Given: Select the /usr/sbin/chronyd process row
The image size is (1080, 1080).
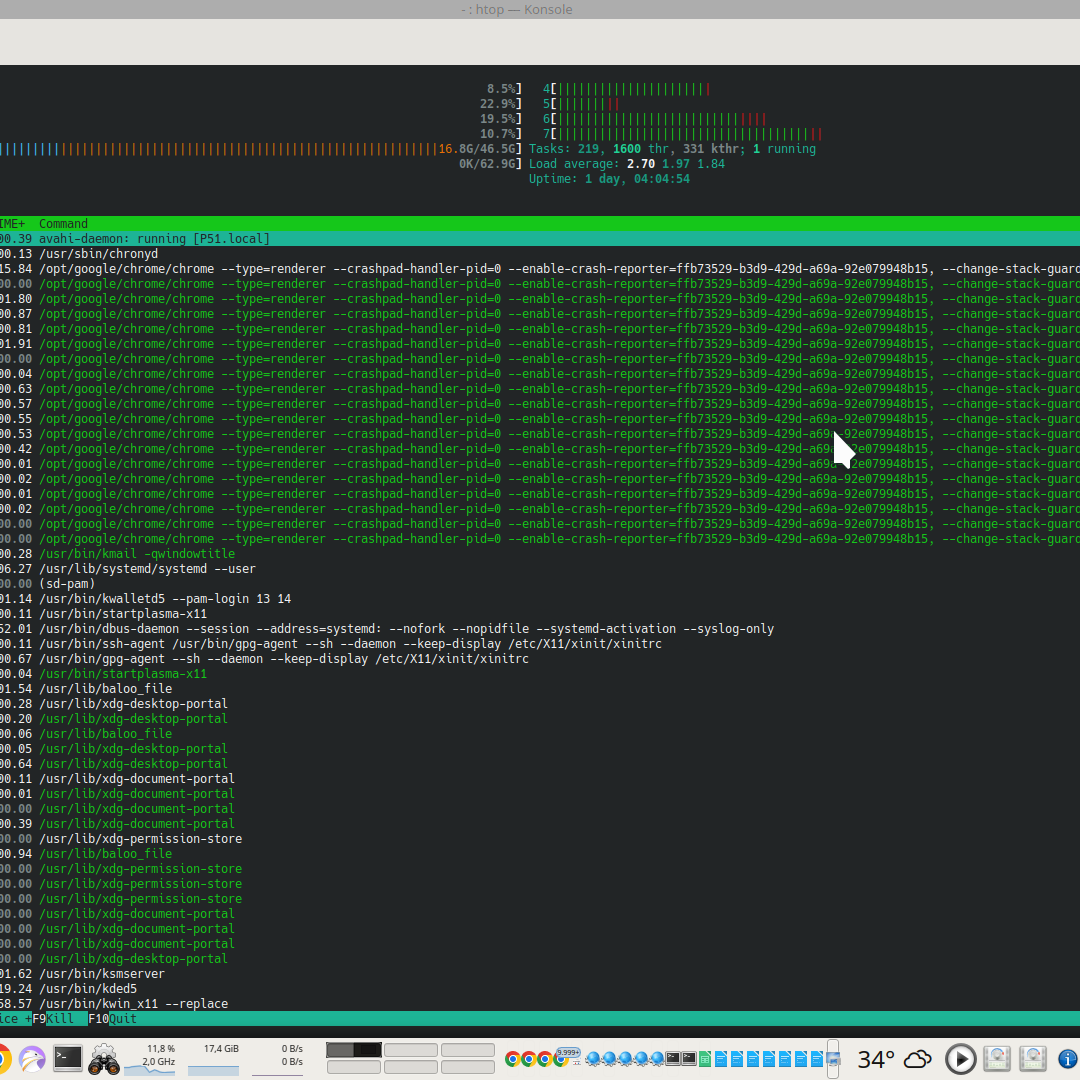Looking at the screenshot, I should 540,254.
